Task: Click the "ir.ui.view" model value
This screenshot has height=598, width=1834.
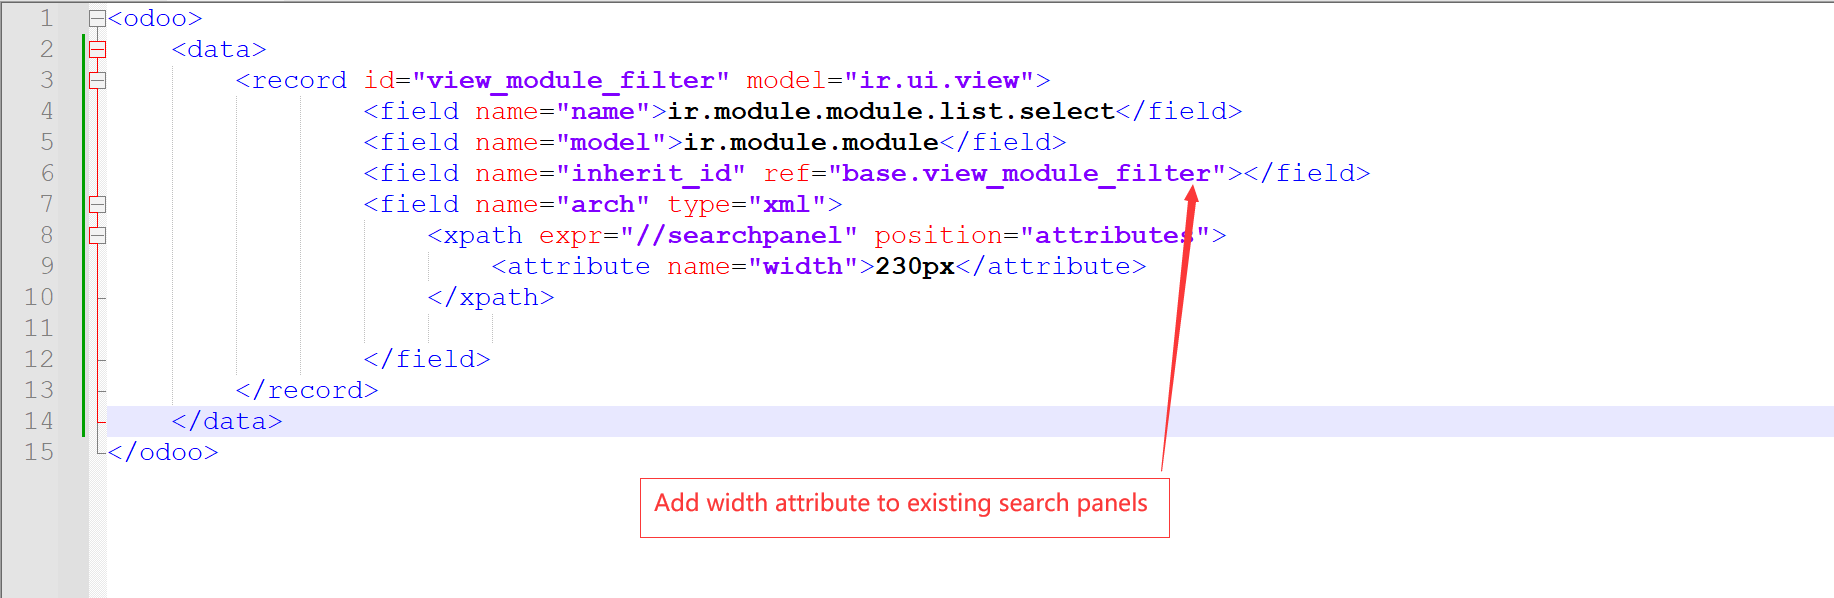Action: tap(939, 80)
